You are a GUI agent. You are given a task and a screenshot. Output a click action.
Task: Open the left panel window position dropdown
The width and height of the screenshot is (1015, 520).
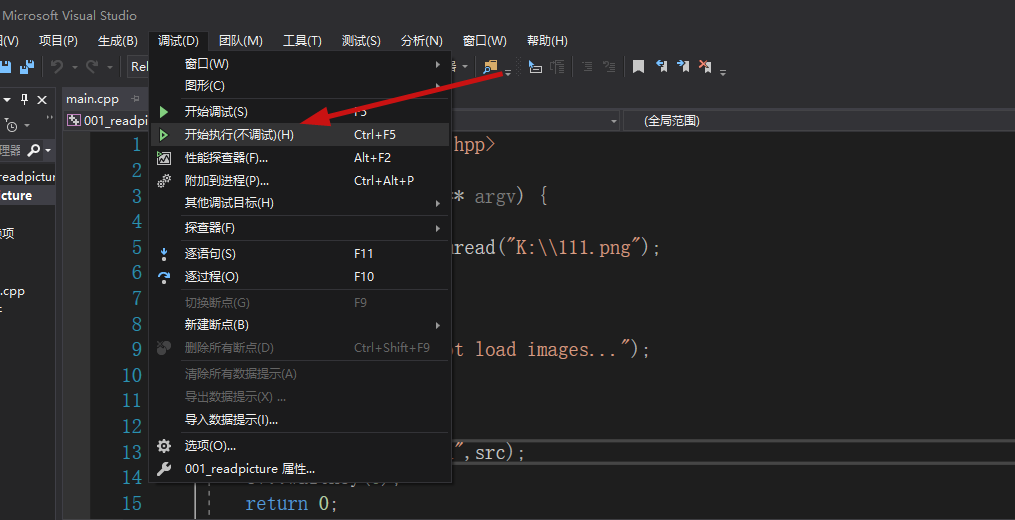(7, 99)
